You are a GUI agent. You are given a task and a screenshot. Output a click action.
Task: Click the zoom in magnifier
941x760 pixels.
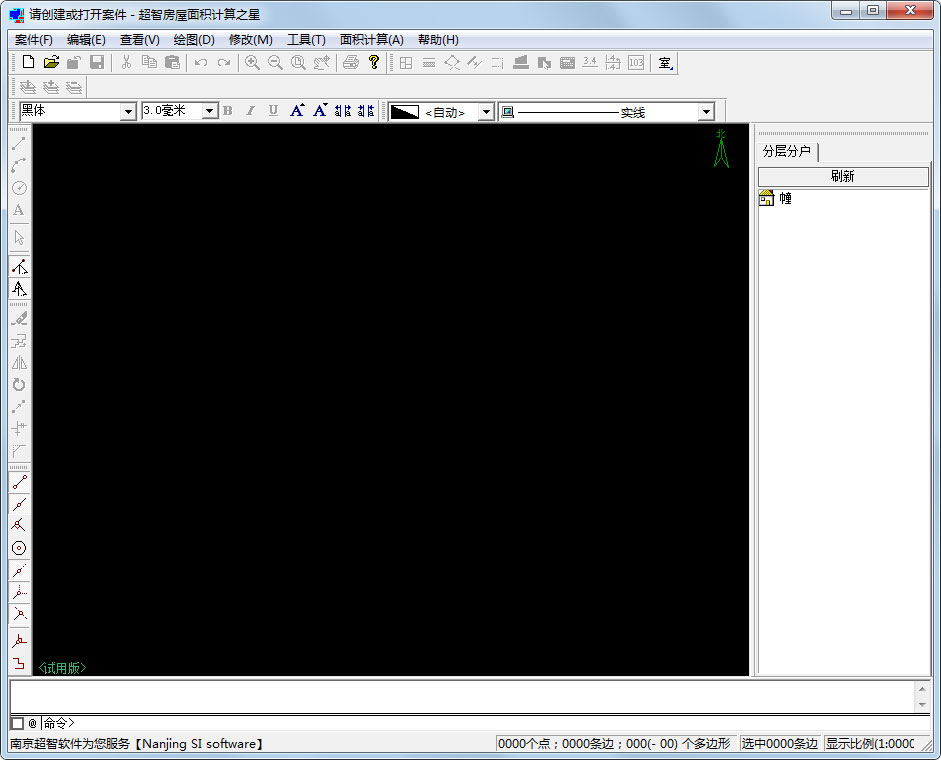tap(252, 62)
